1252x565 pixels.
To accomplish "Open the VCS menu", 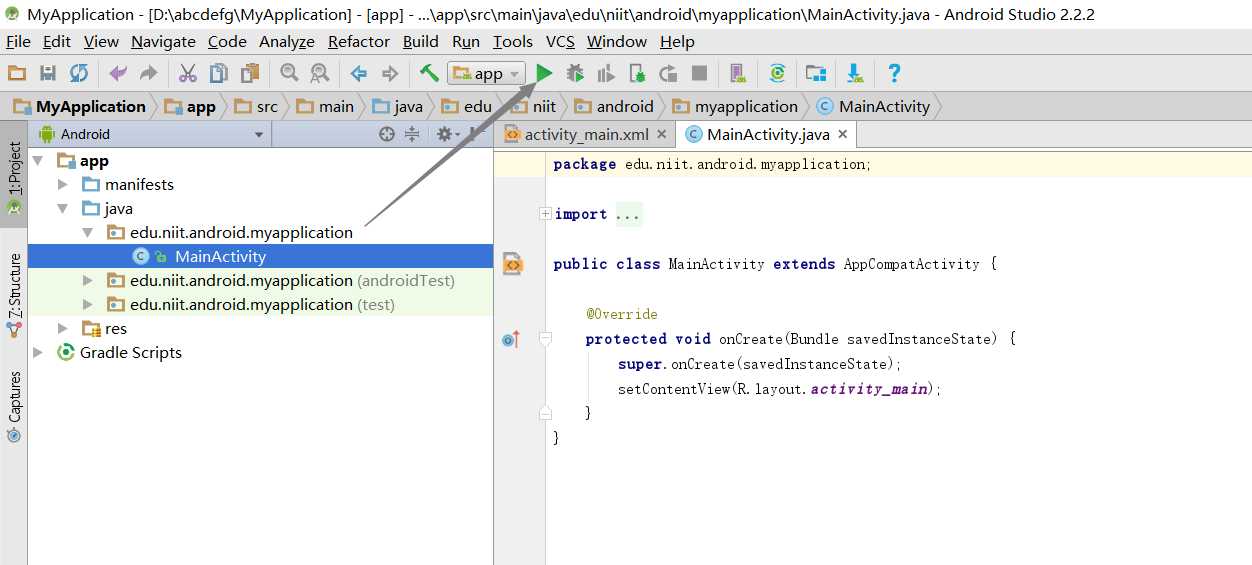I will 560,41.
